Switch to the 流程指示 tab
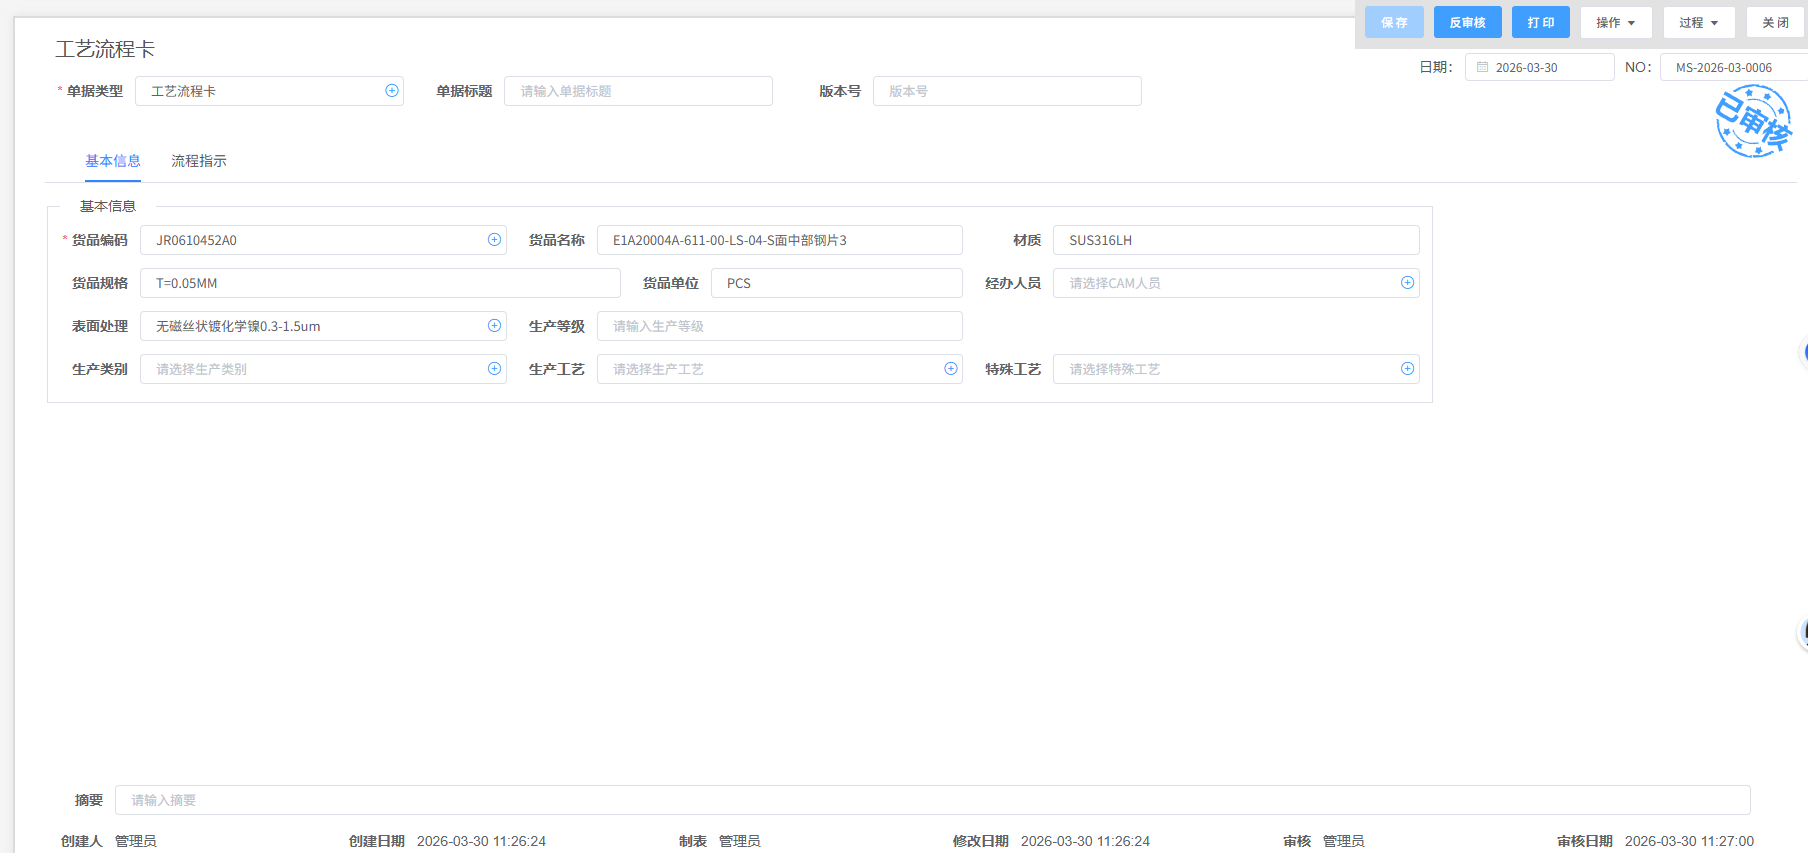Screen dimensions: 1808x853 click(x=198, y=161)
